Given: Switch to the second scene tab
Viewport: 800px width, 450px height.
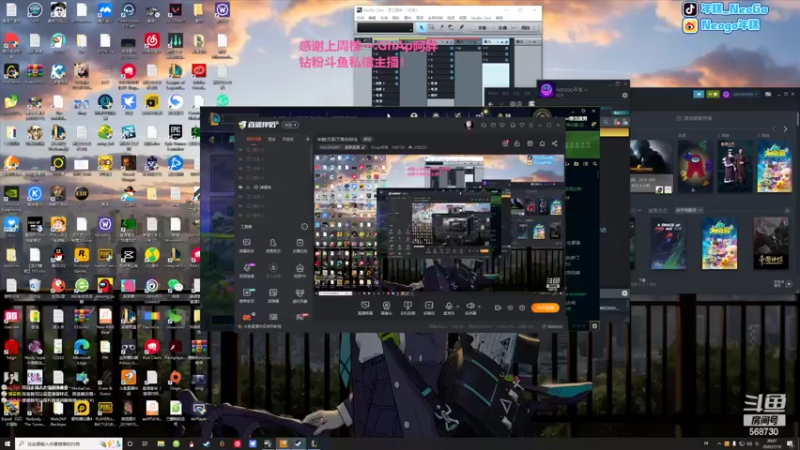Looking at the screenshot, I should pyautogui.click(x=272, y=139).
